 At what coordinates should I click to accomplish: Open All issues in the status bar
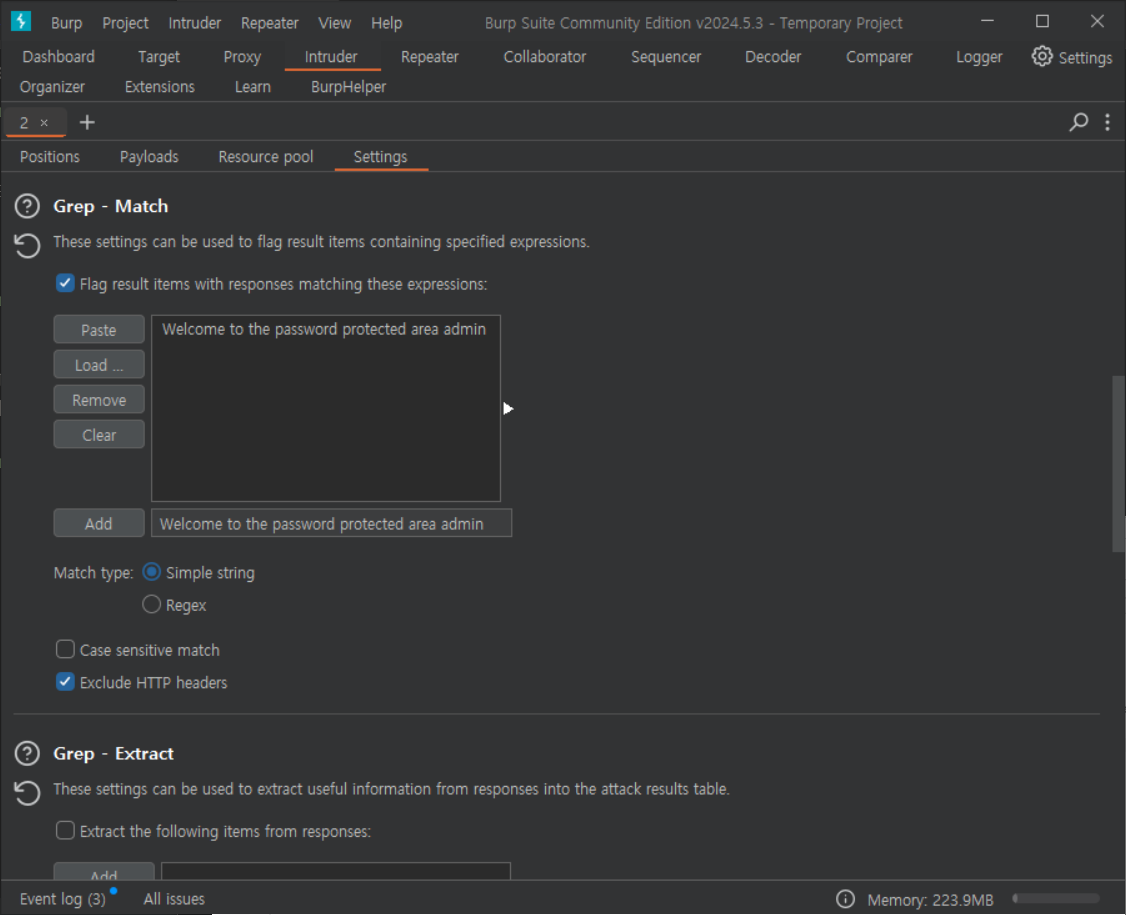pyautogui.click(x=174, y=899)
